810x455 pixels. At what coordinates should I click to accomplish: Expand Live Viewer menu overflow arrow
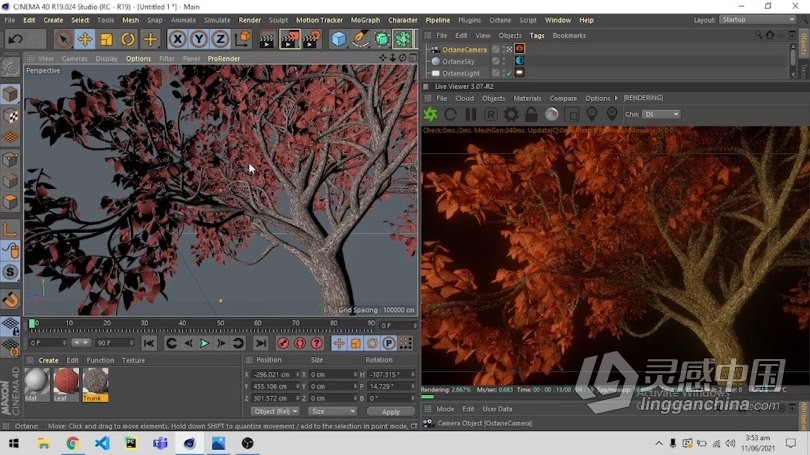tap(616, 98)
